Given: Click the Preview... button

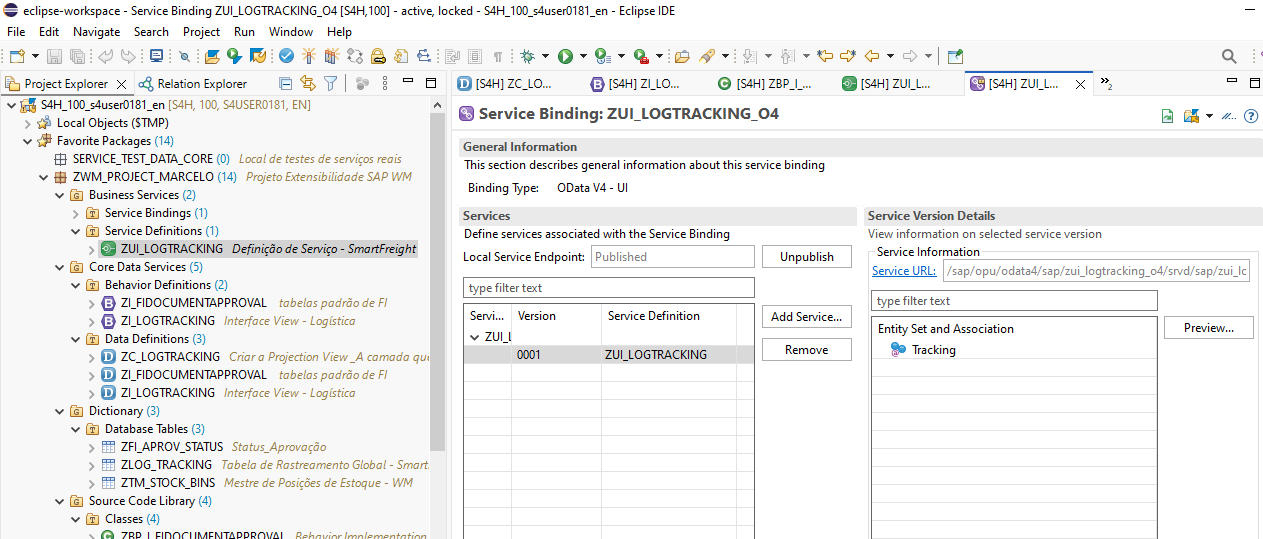Looking at the screenshot, I should [1208, 328].
